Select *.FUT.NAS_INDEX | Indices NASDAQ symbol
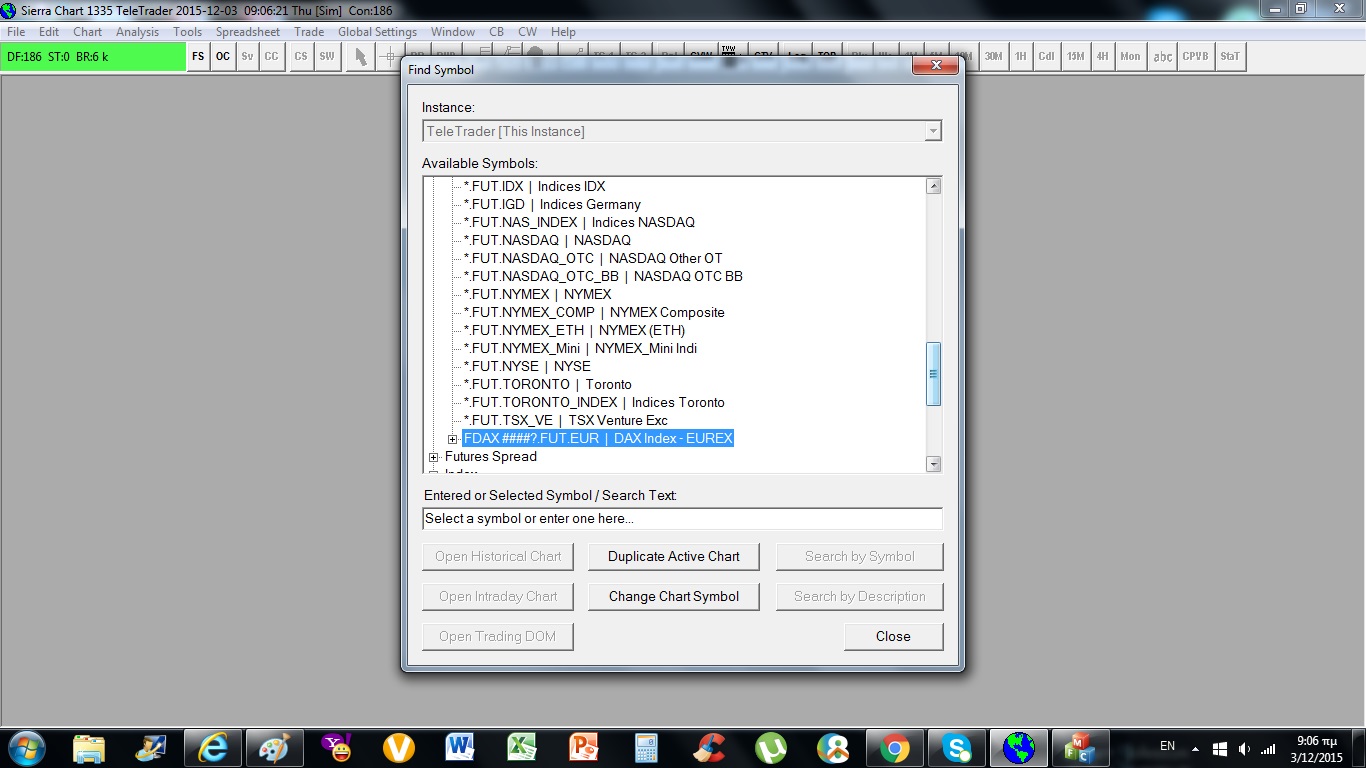Image resolution: width=1366 pixels, height=768 pixels. coord(579,222)
